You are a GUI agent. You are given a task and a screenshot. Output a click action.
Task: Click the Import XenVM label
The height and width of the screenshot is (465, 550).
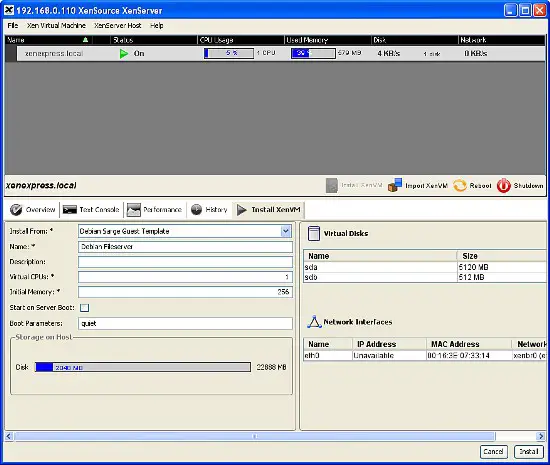pyautogui.click(x=427, y=186)
